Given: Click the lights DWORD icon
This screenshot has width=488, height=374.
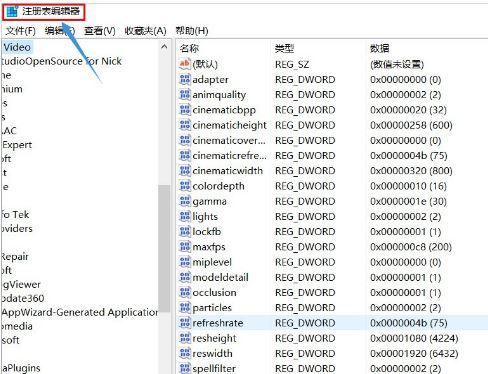Looking at the screenshot, I should click(185, 217).
